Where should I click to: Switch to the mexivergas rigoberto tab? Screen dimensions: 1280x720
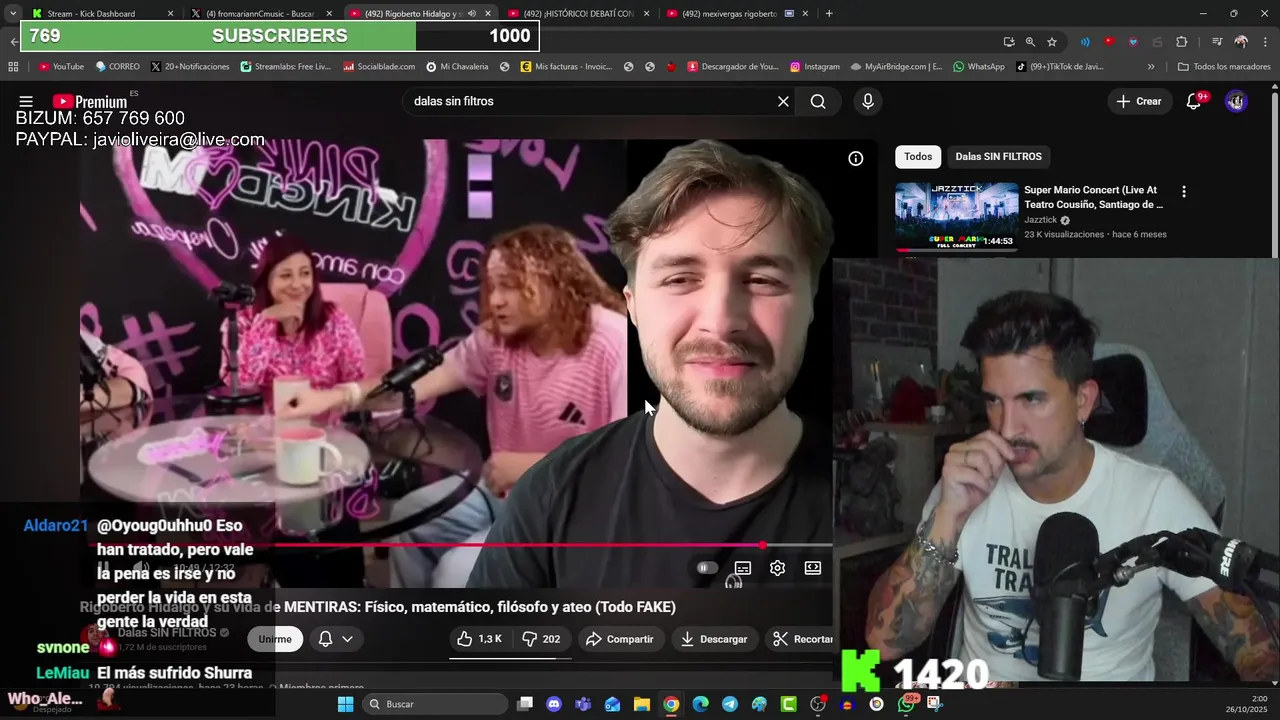[737, 14]
